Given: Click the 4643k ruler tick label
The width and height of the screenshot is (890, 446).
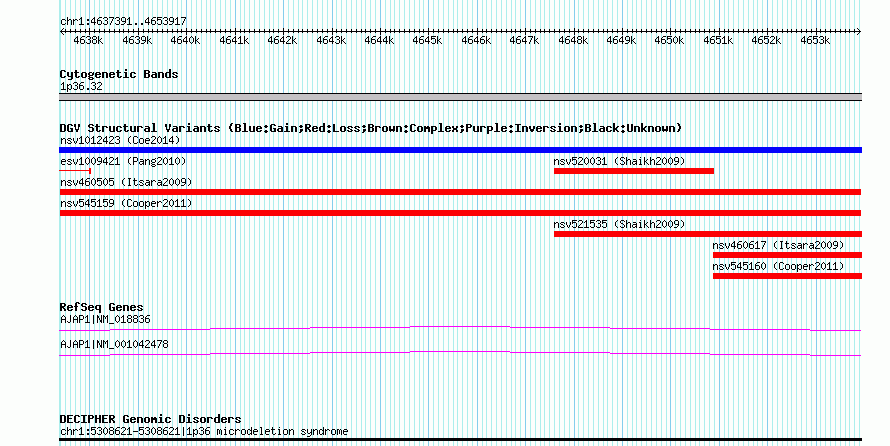Looking at the screenshot, I should 331,41.
